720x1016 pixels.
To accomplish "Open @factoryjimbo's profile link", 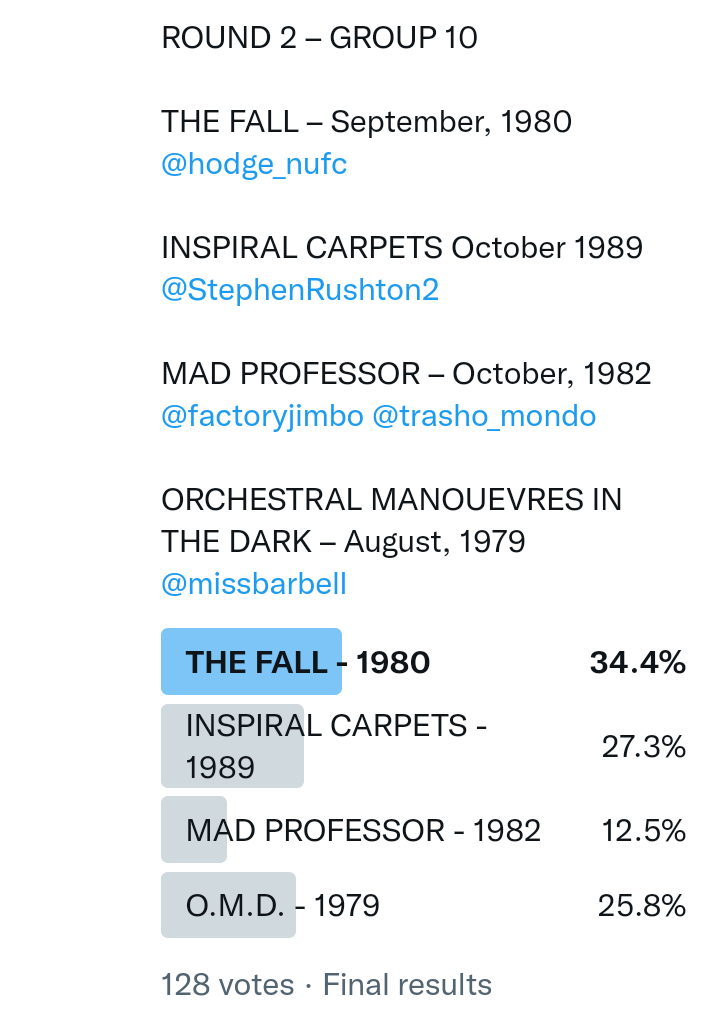I will point(262,416).
